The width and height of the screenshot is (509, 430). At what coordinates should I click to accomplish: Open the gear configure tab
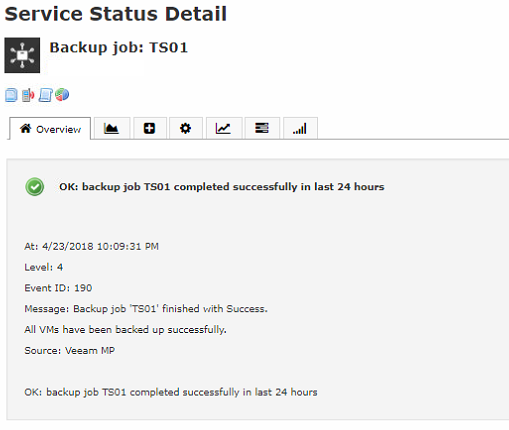pyautogui.click(x=185, y=128)
